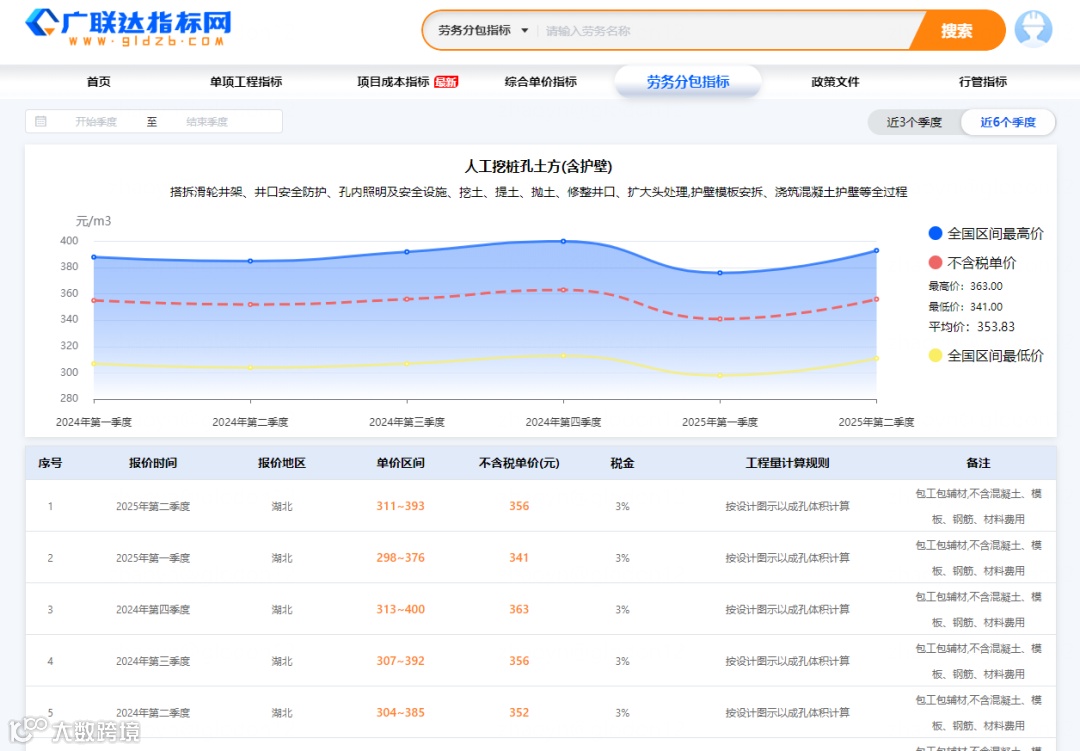Image resolution: width=1080 pixels, height=751 pixels.
Task: Click the 不含税单价(元) column header
Action: [x=519, y=463]
